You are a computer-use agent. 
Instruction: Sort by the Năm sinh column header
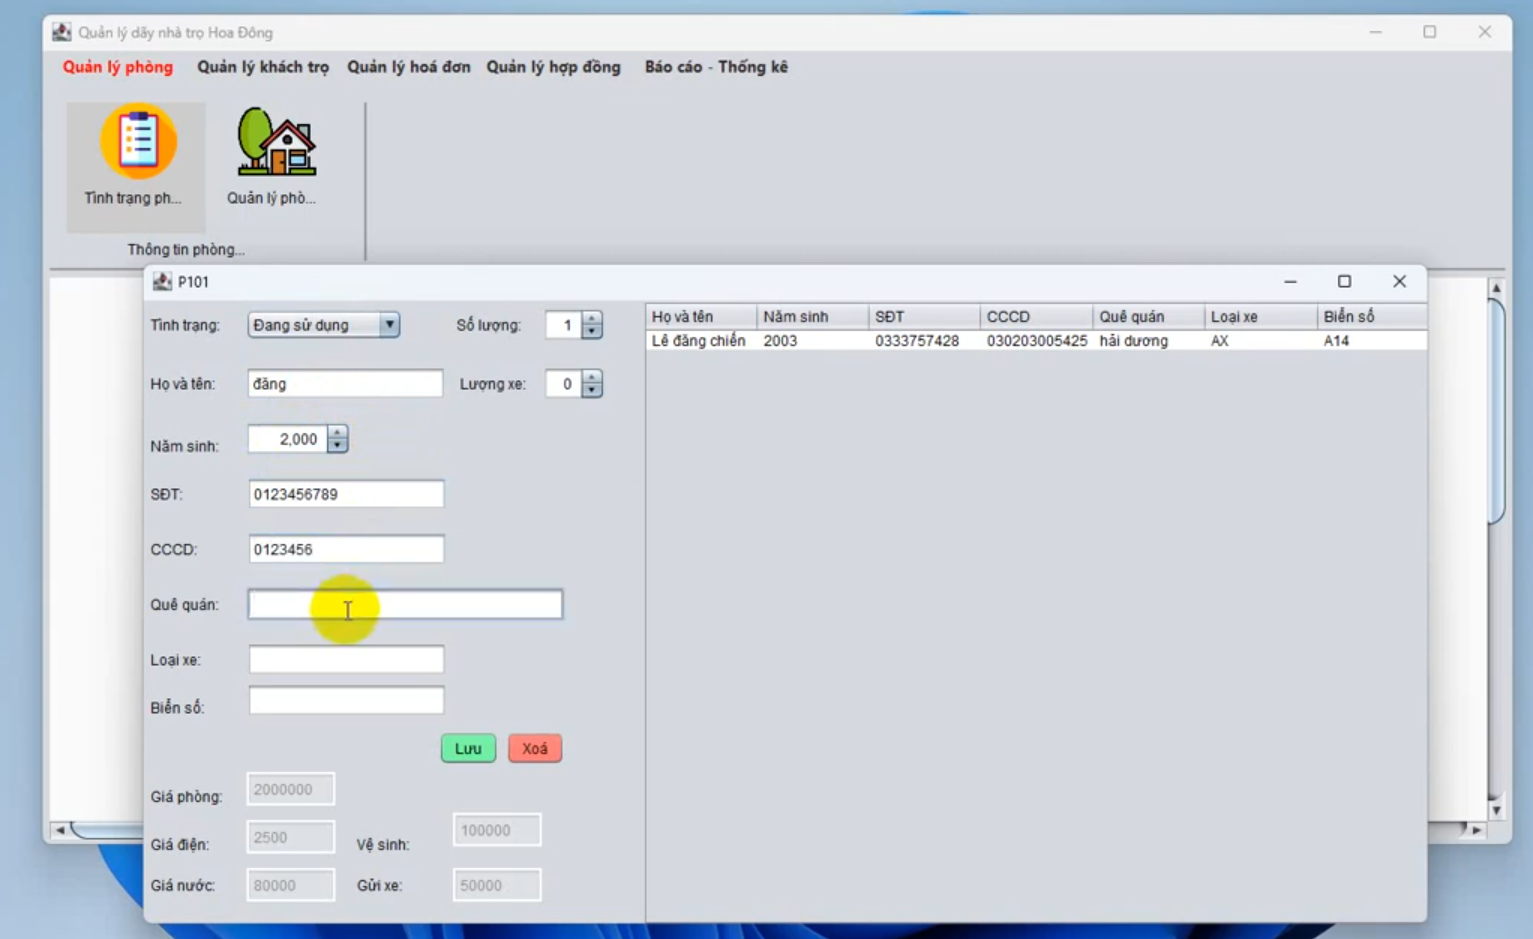(x=813, y=317)
